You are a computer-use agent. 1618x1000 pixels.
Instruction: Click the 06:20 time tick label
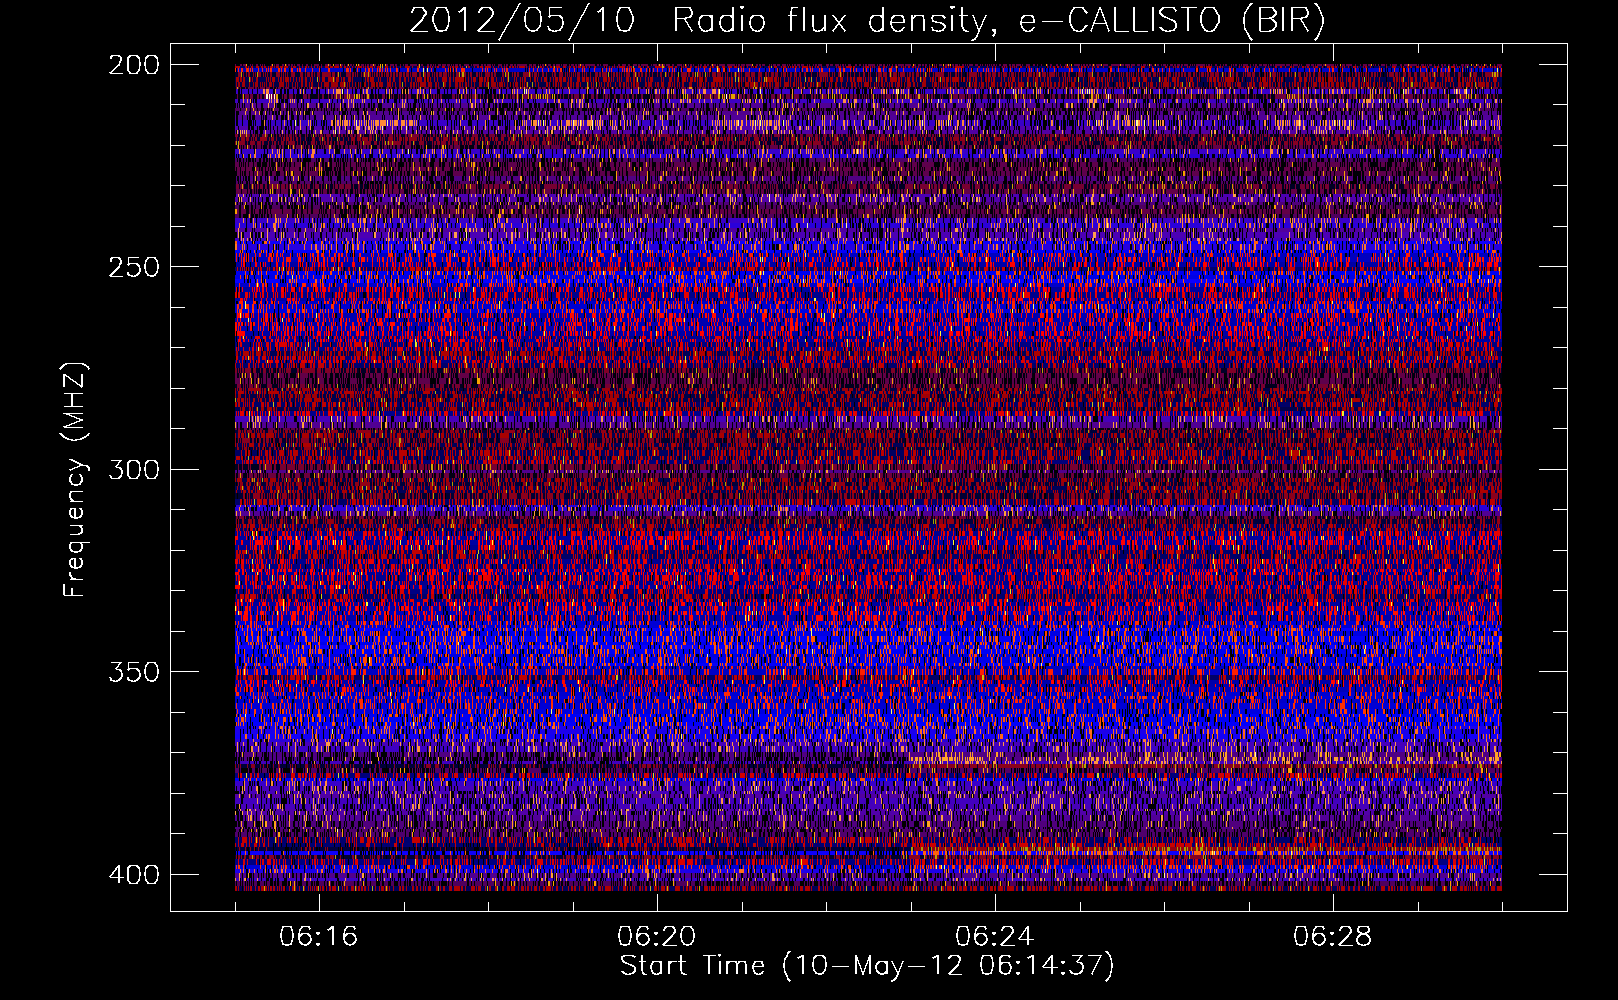coord(657,937)
